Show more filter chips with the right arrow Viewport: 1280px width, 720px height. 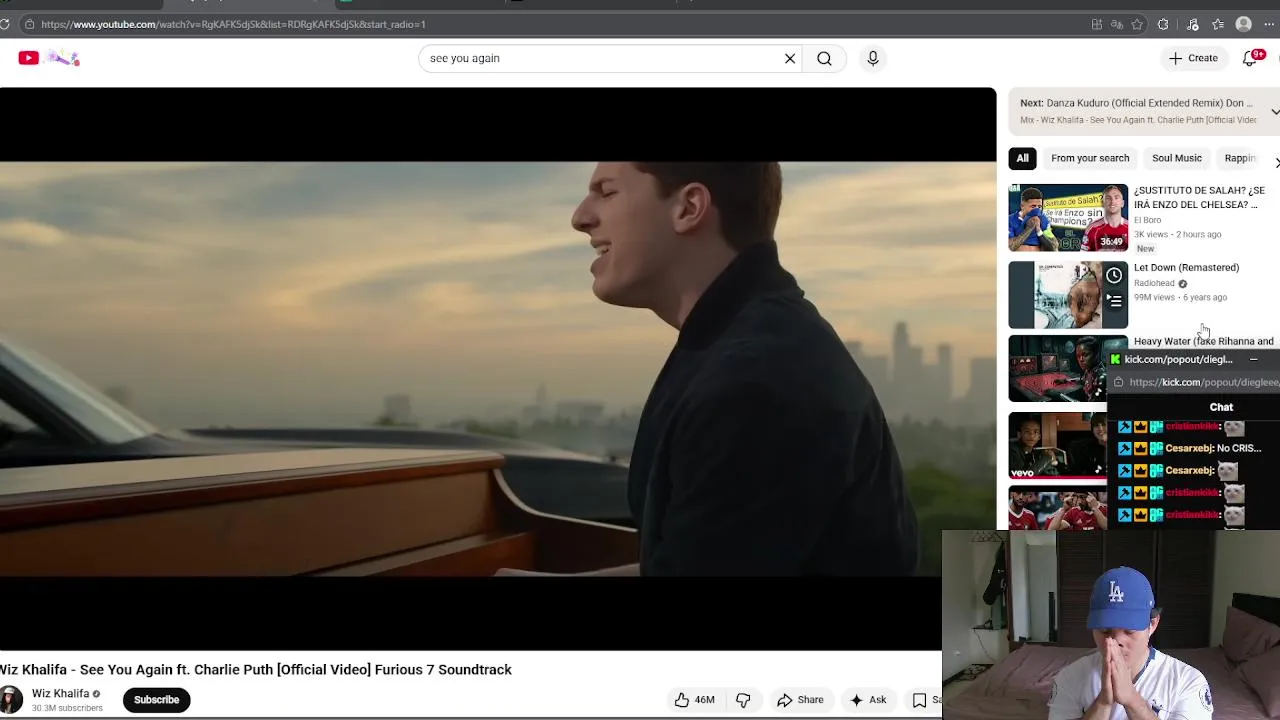pos(1276,162)
